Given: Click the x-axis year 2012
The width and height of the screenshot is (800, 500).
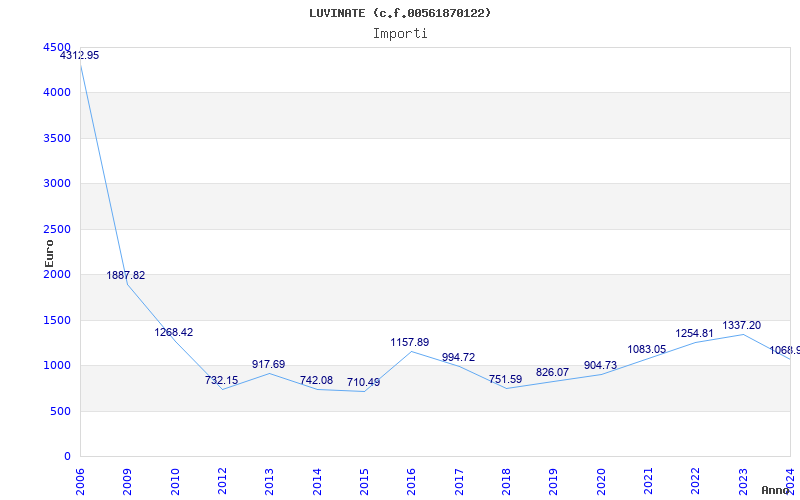Looking at the screenshot, I should 222,482.
